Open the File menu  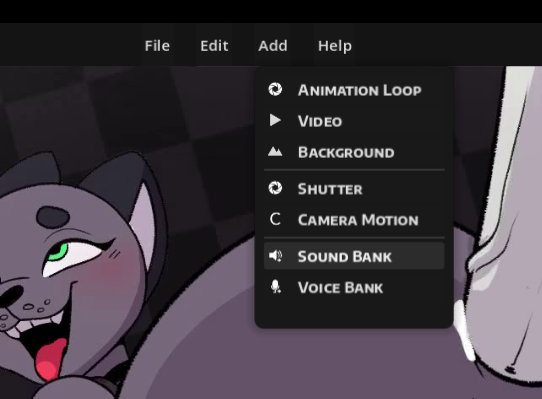click(x=157, y=45)
